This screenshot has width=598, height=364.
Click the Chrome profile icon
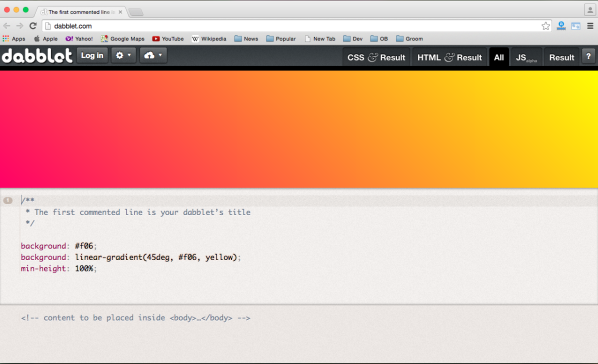click(590, 10)
